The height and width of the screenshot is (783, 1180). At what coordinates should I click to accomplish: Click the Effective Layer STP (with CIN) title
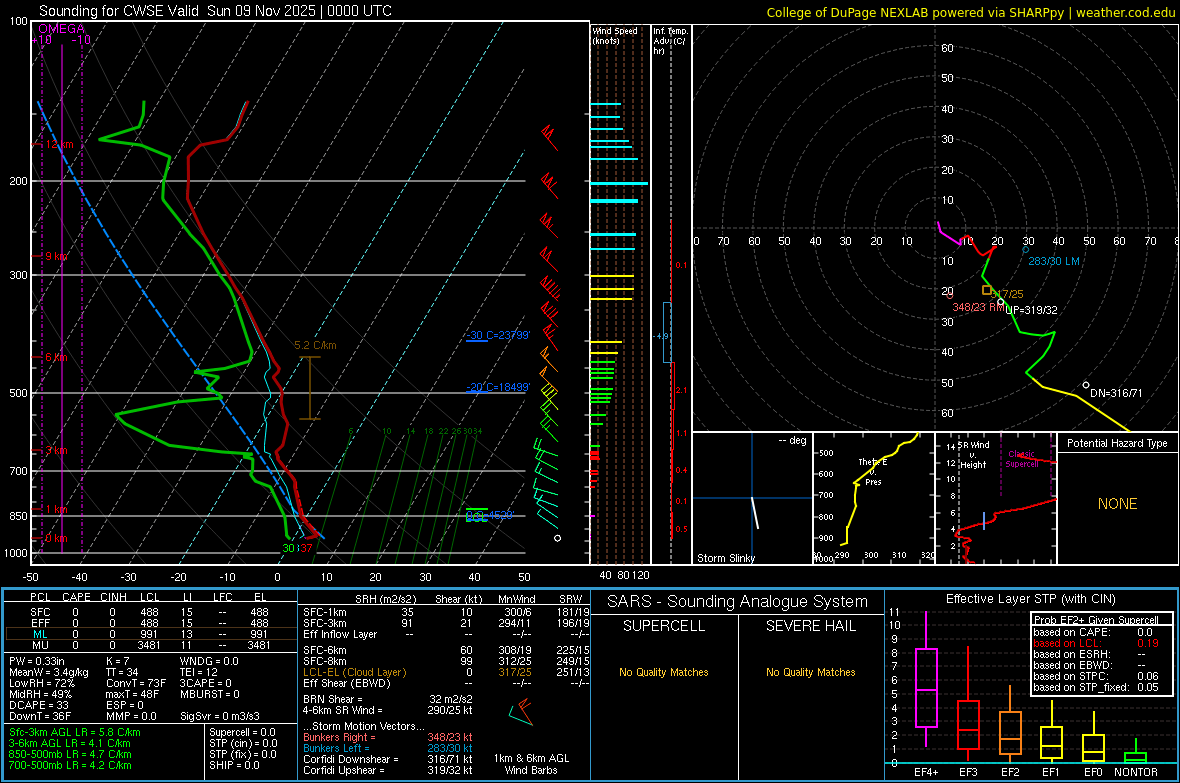point(1030,599)
